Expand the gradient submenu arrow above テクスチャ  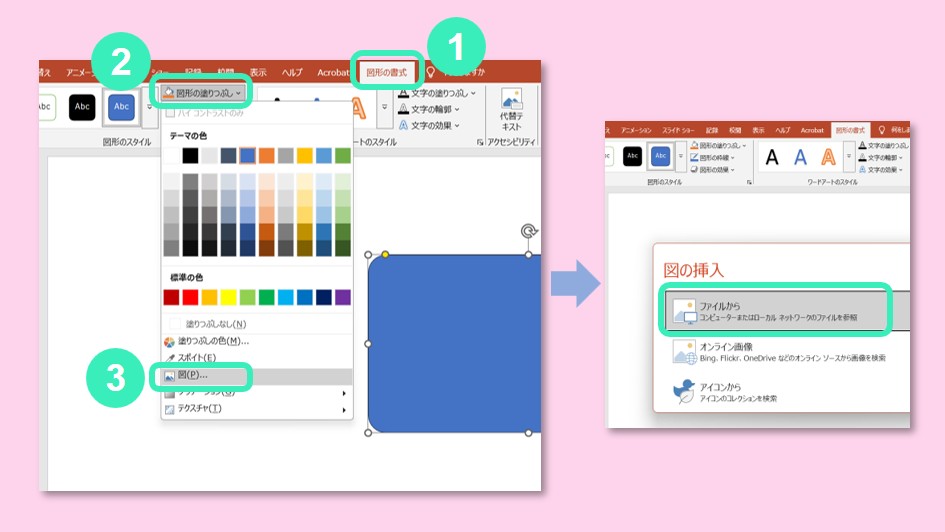(x=344, y=393)
